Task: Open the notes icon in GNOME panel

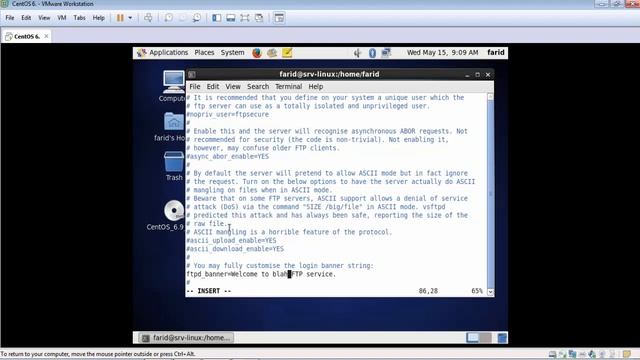Action: 287,53
